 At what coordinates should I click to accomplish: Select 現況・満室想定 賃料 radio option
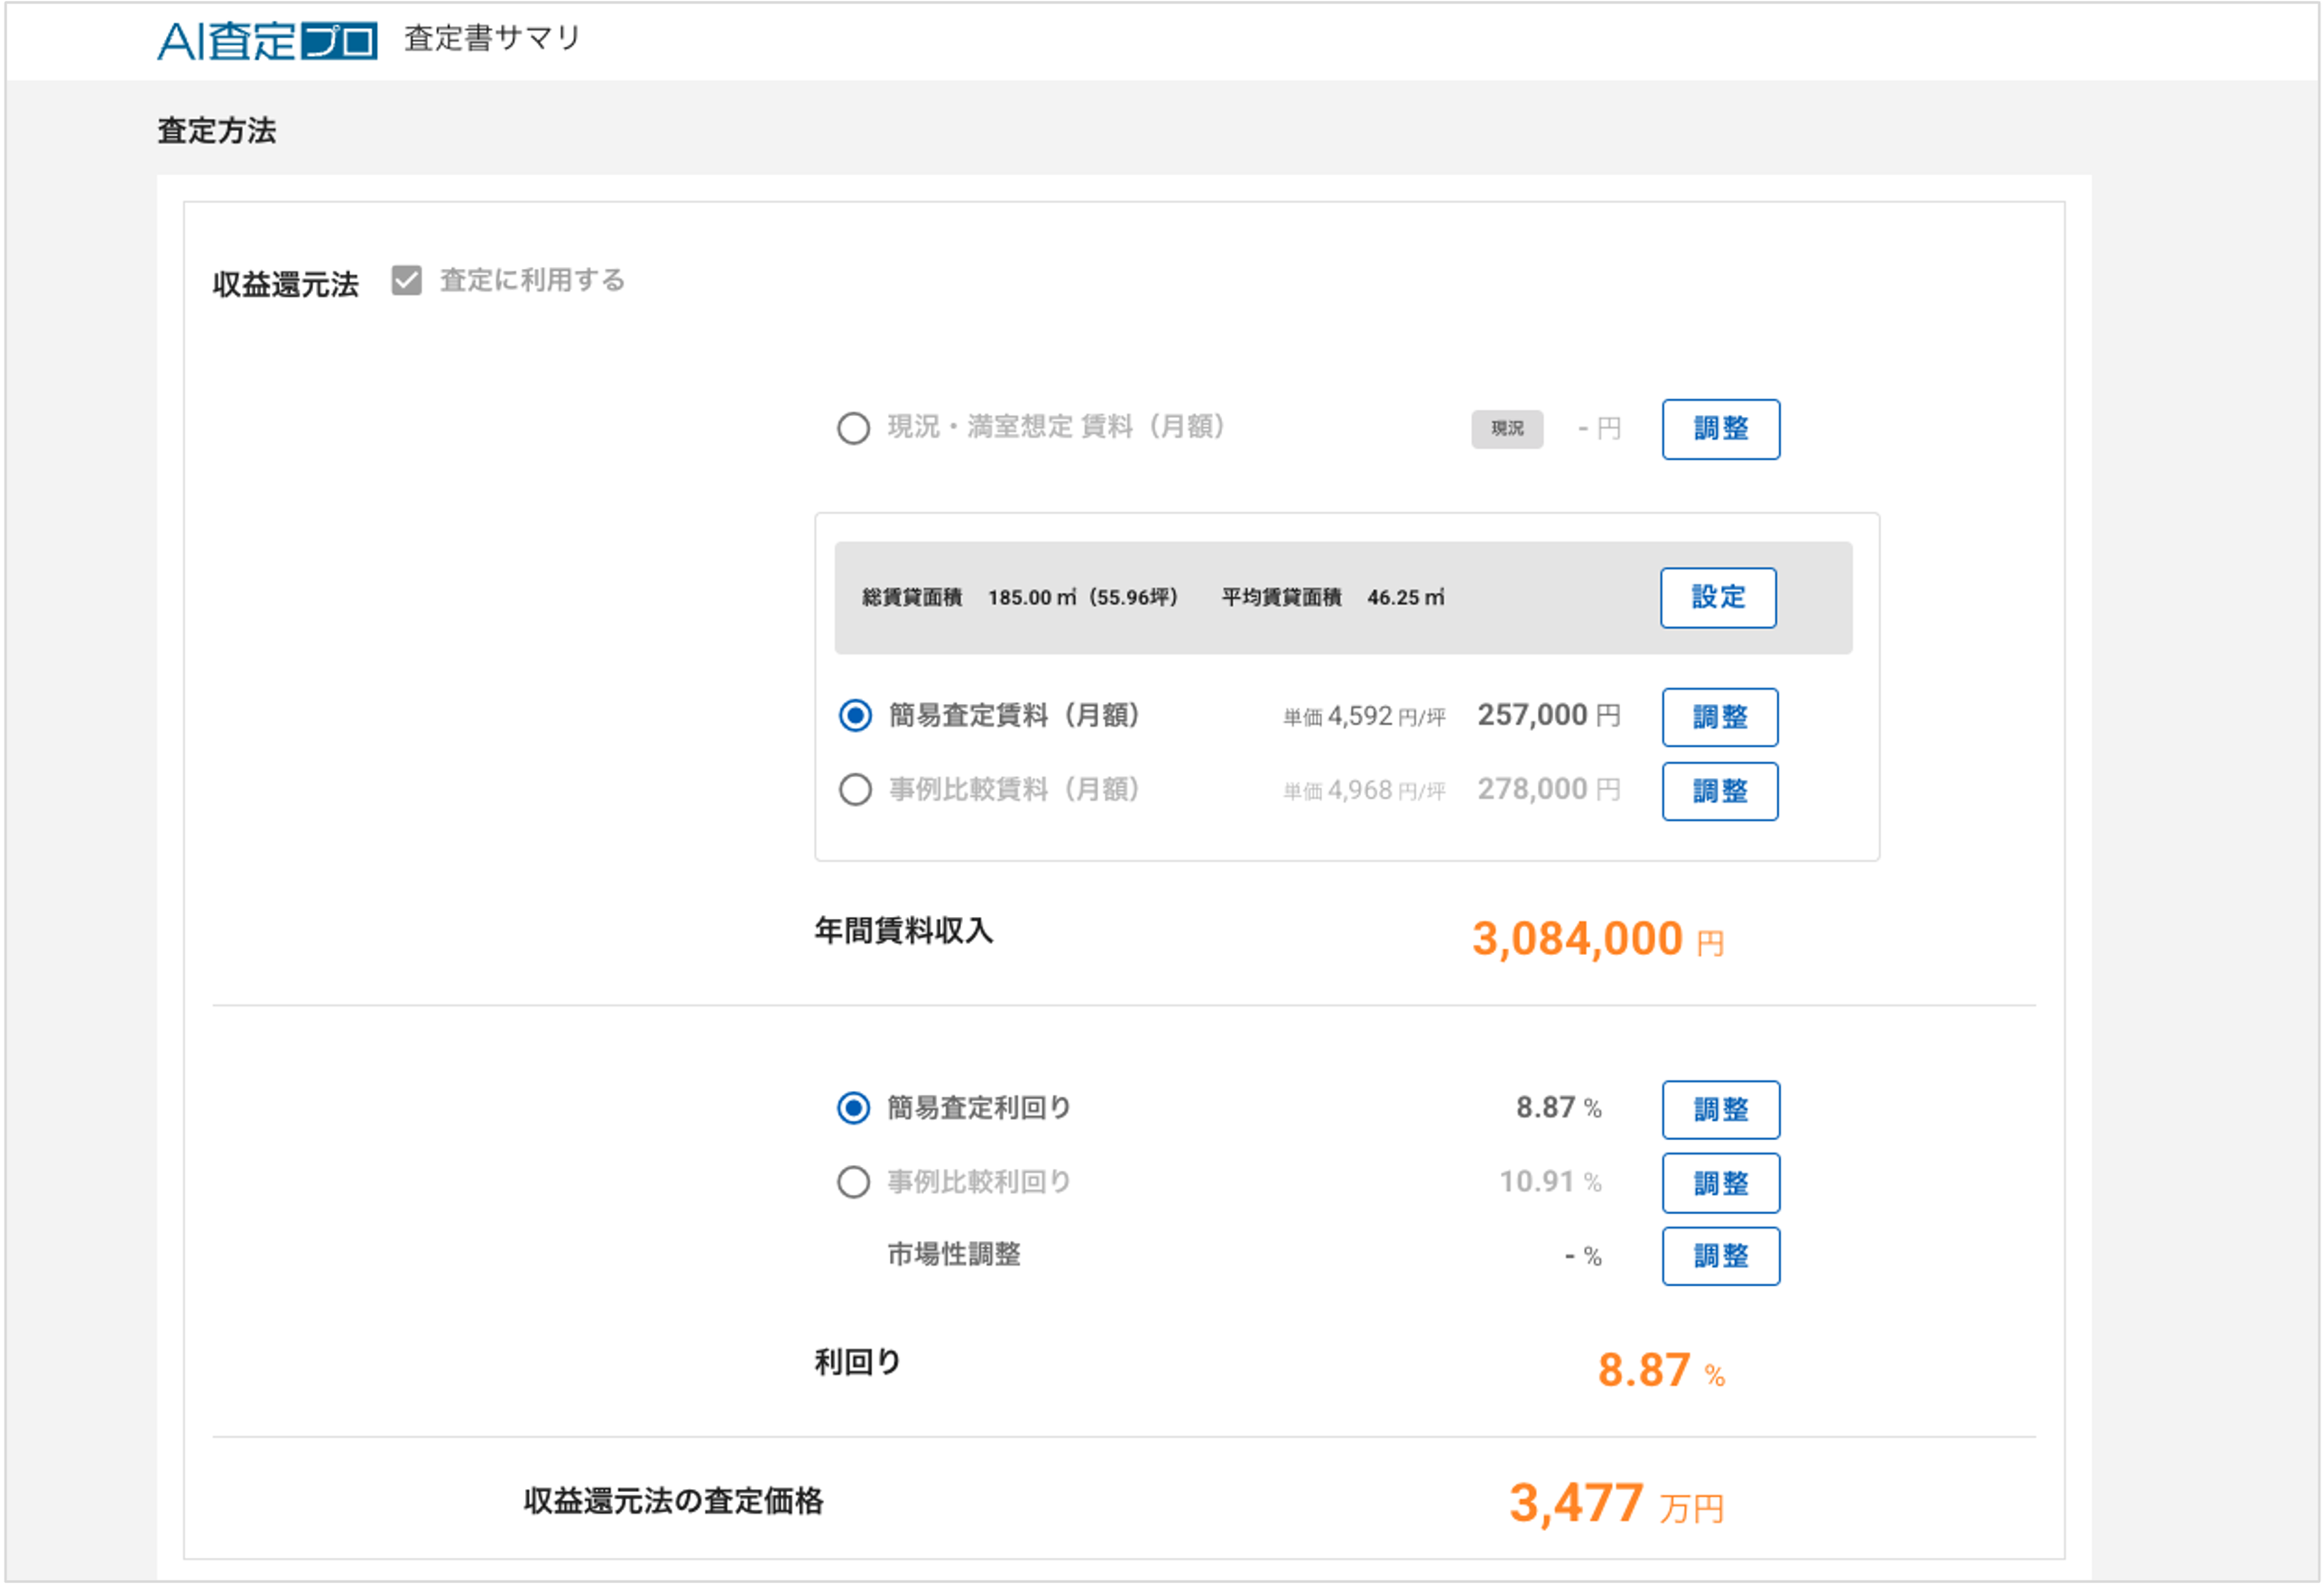pos(853,429)
